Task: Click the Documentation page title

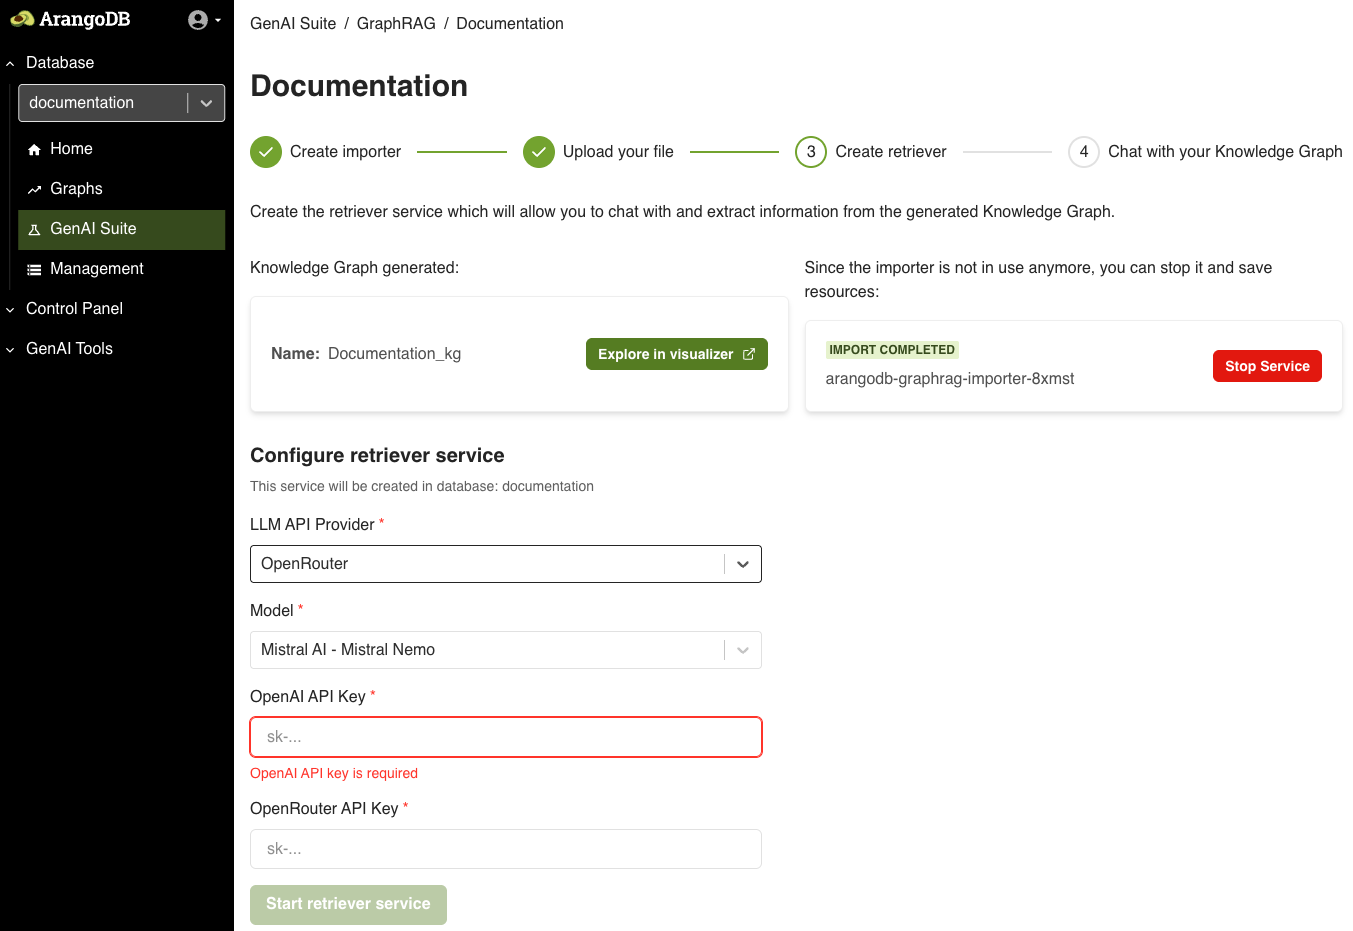Action: tap(359, 86)
